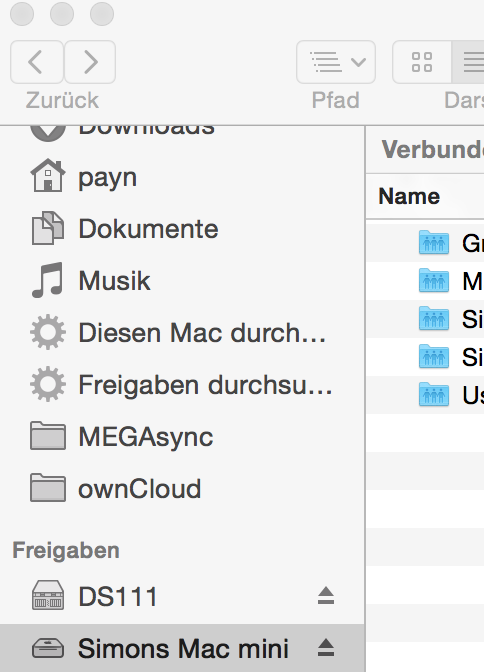
Task: Eject the DS111 share
Action: pyautogui.click(x=326, y=596)
